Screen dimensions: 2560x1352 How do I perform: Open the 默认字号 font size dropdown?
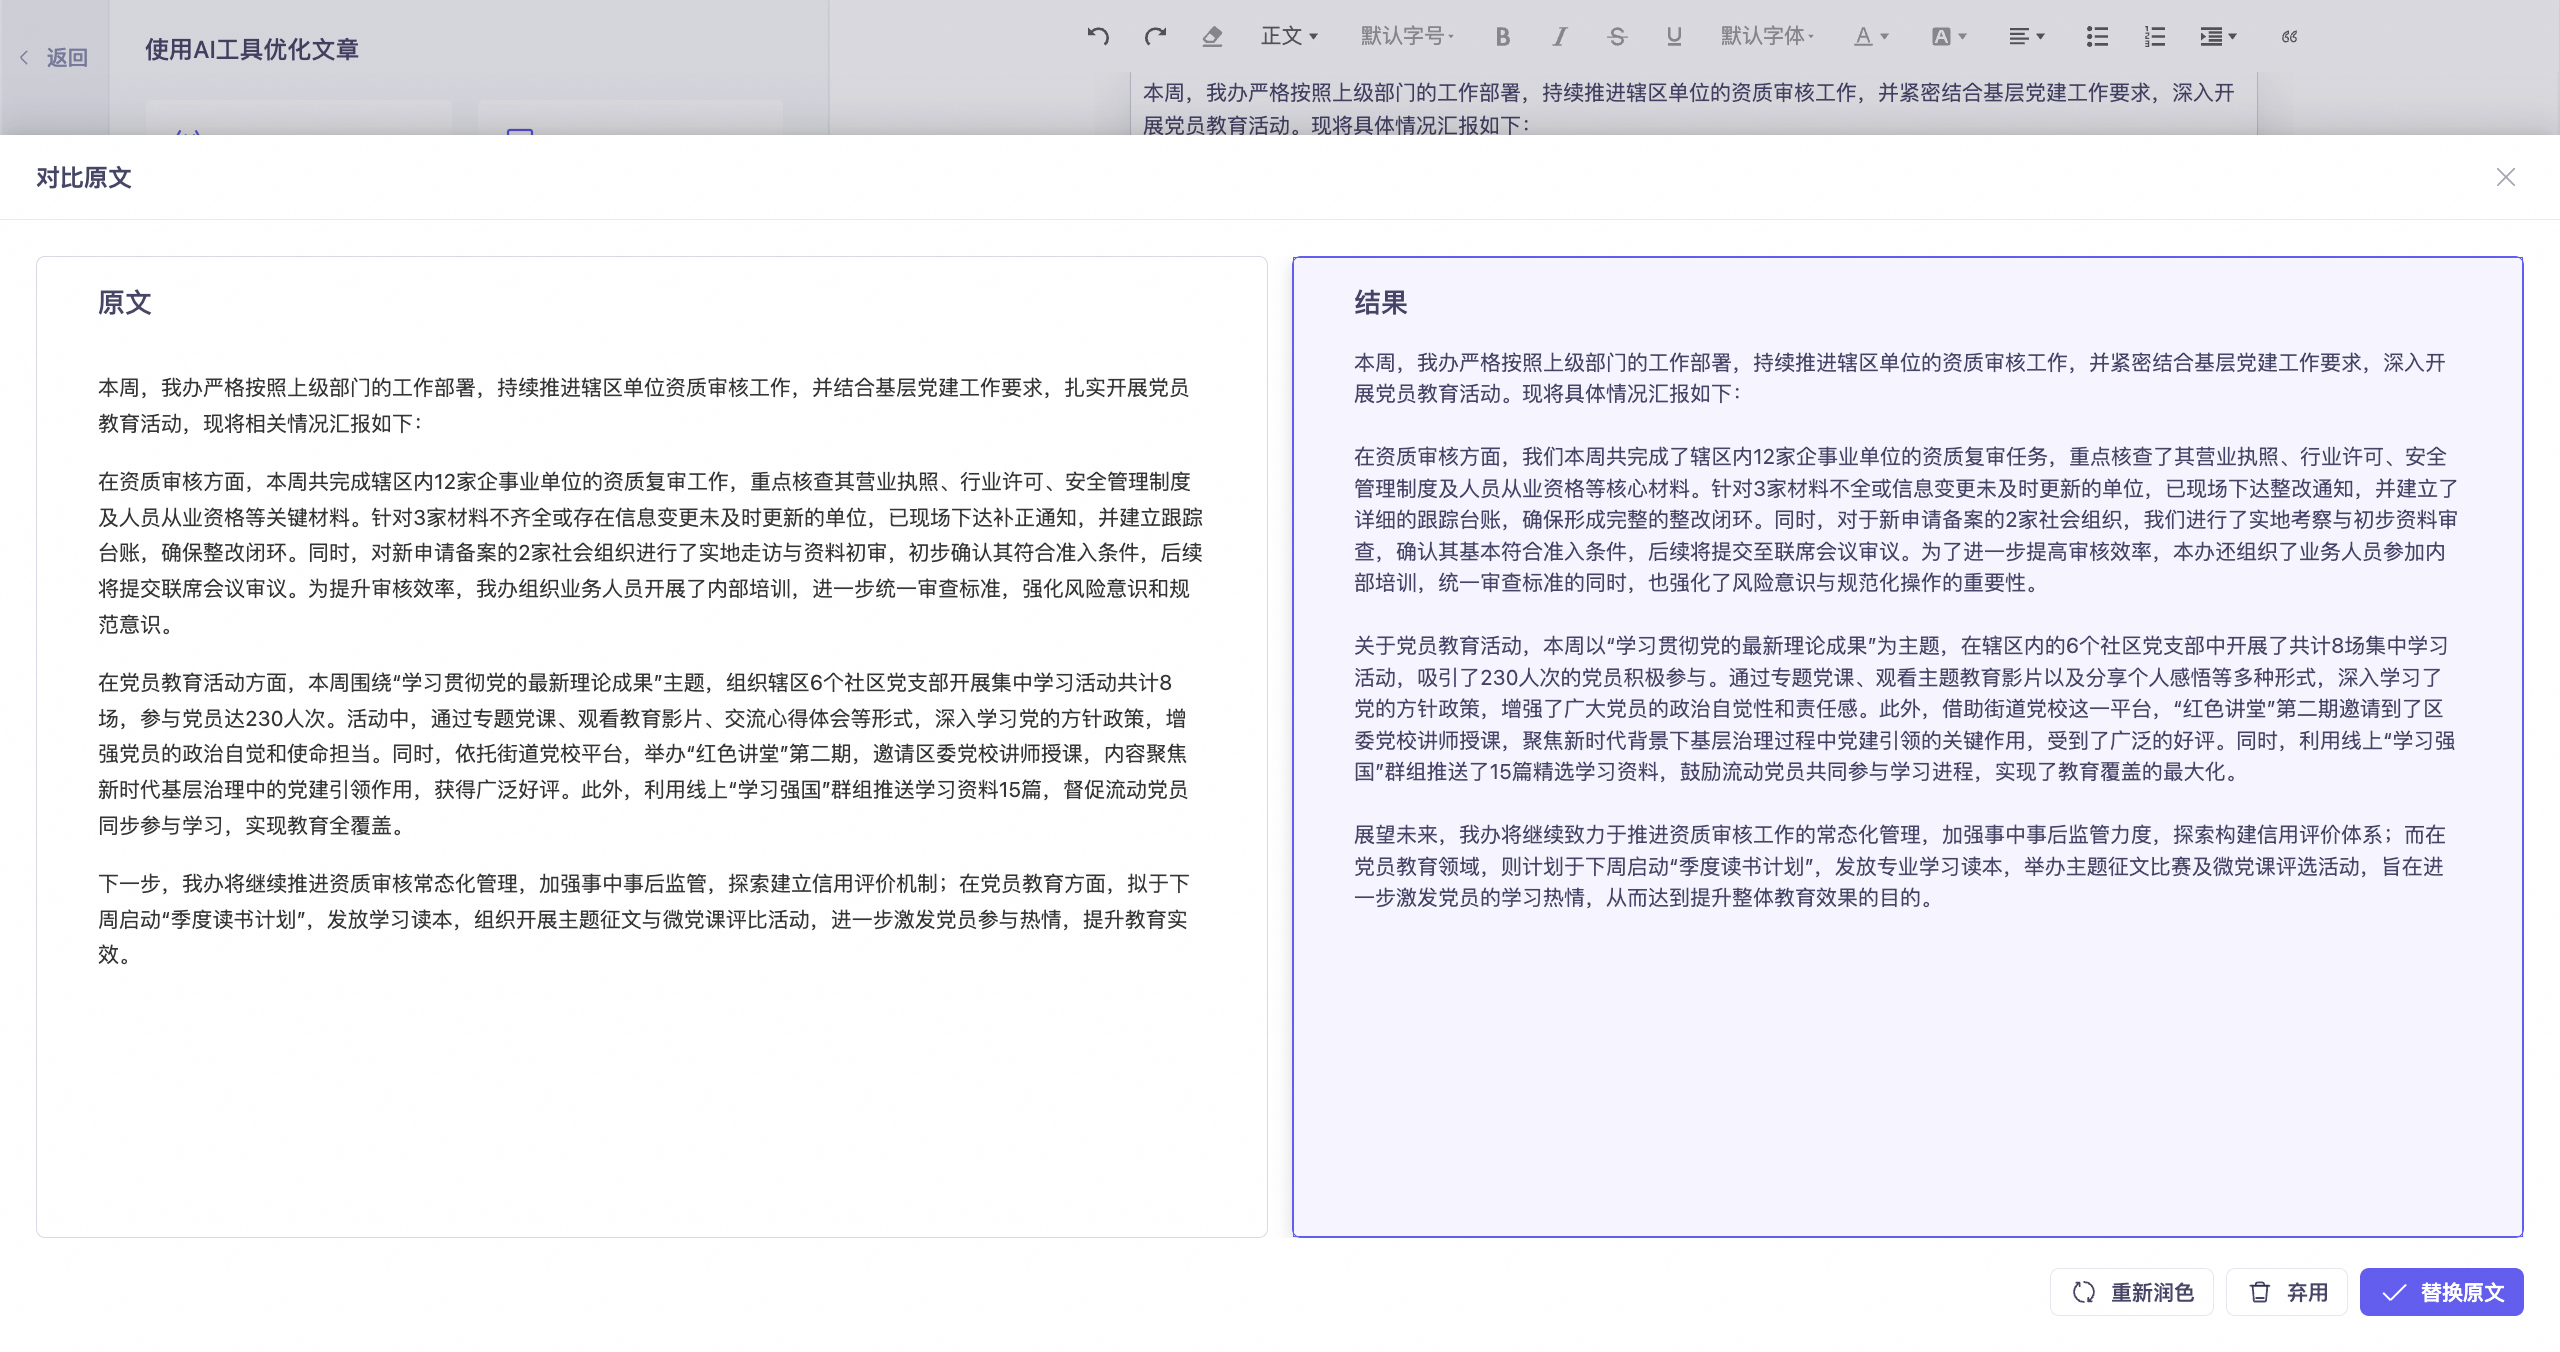[x=1407, y=37]
